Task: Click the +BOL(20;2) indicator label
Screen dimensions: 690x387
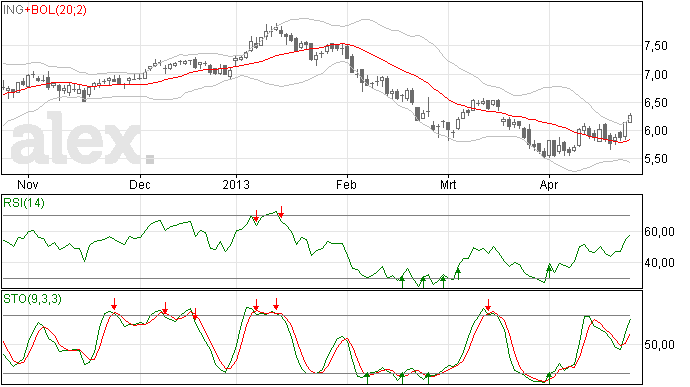Action: 55,9
